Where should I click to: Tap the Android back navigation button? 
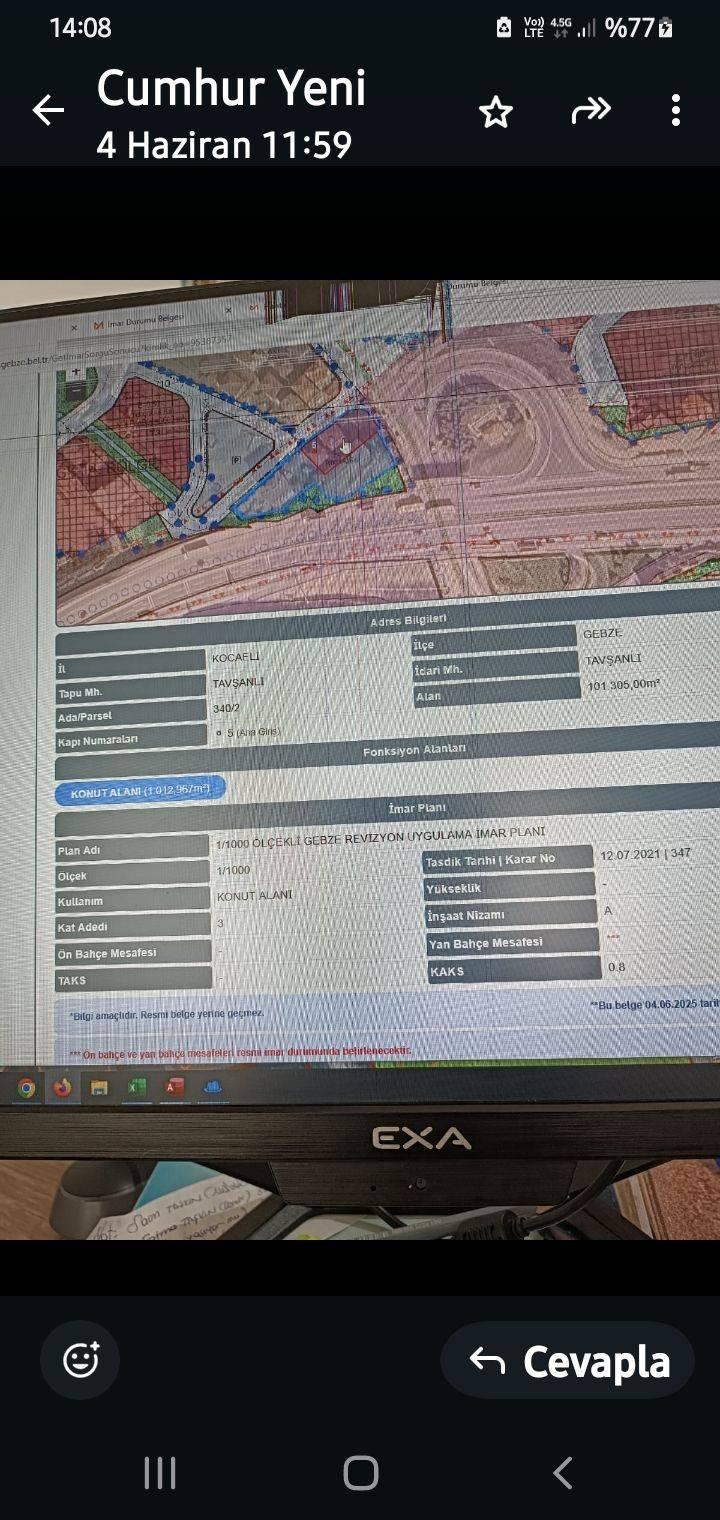[x=562, y=1473]
